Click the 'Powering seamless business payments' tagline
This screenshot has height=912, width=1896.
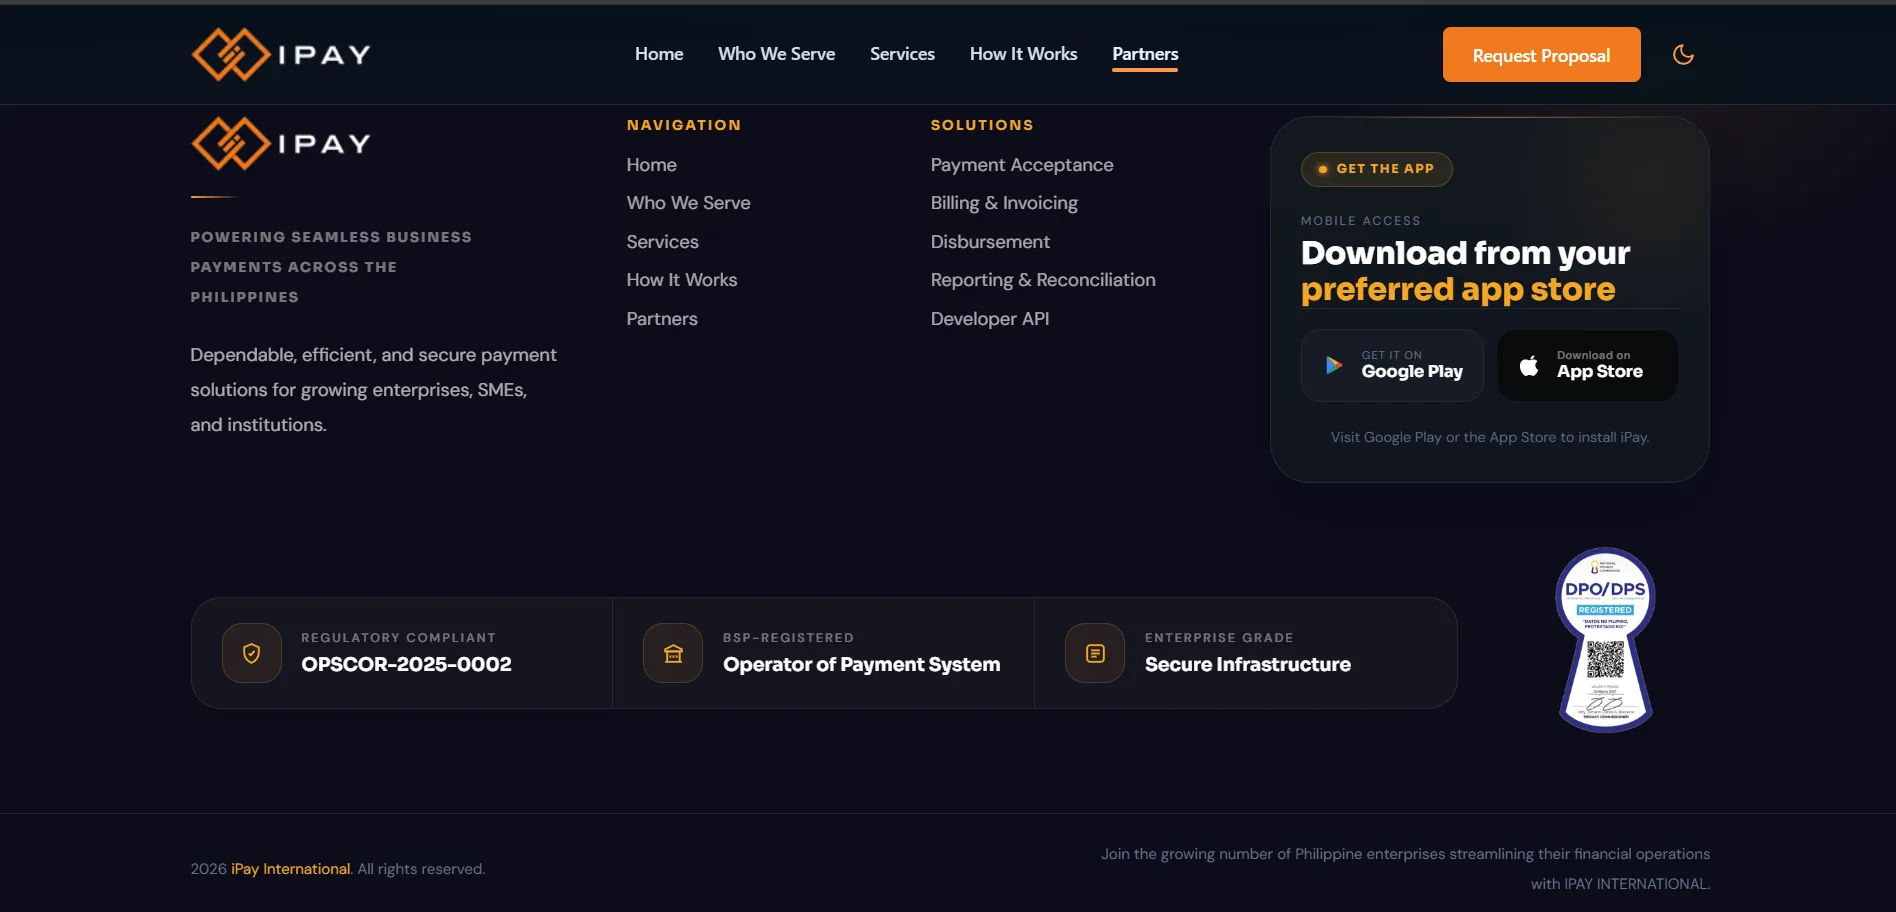pyautogui.click(x=331, y=267)
